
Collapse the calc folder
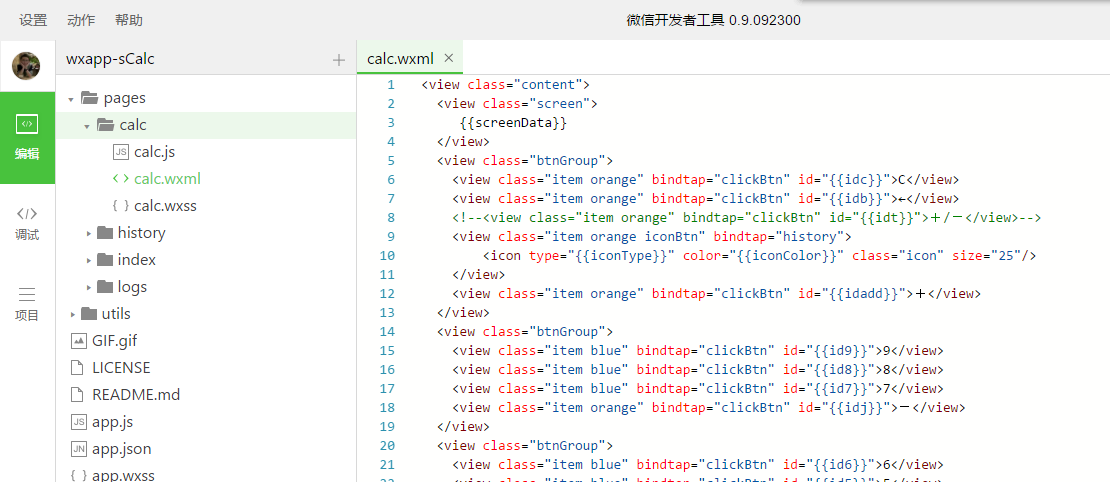[x=87, y=125]
